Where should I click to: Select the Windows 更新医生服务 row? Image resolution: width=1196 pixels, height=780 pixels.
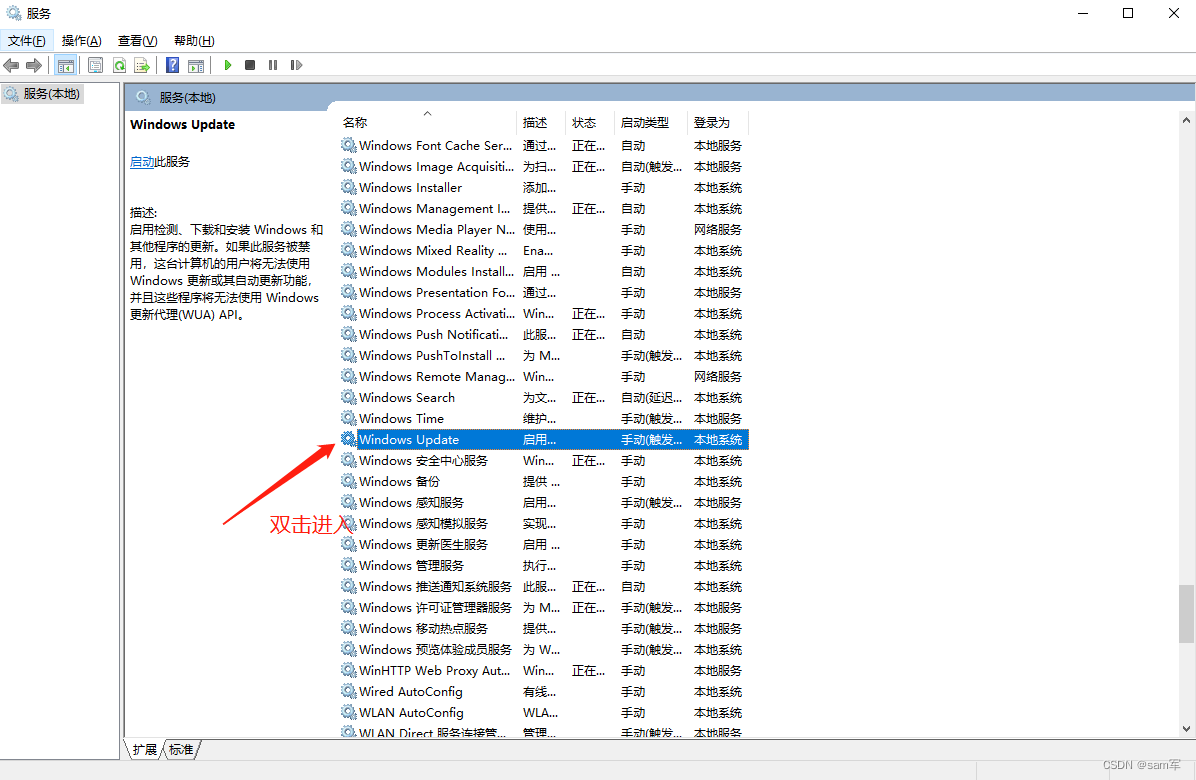coord(544,544)
